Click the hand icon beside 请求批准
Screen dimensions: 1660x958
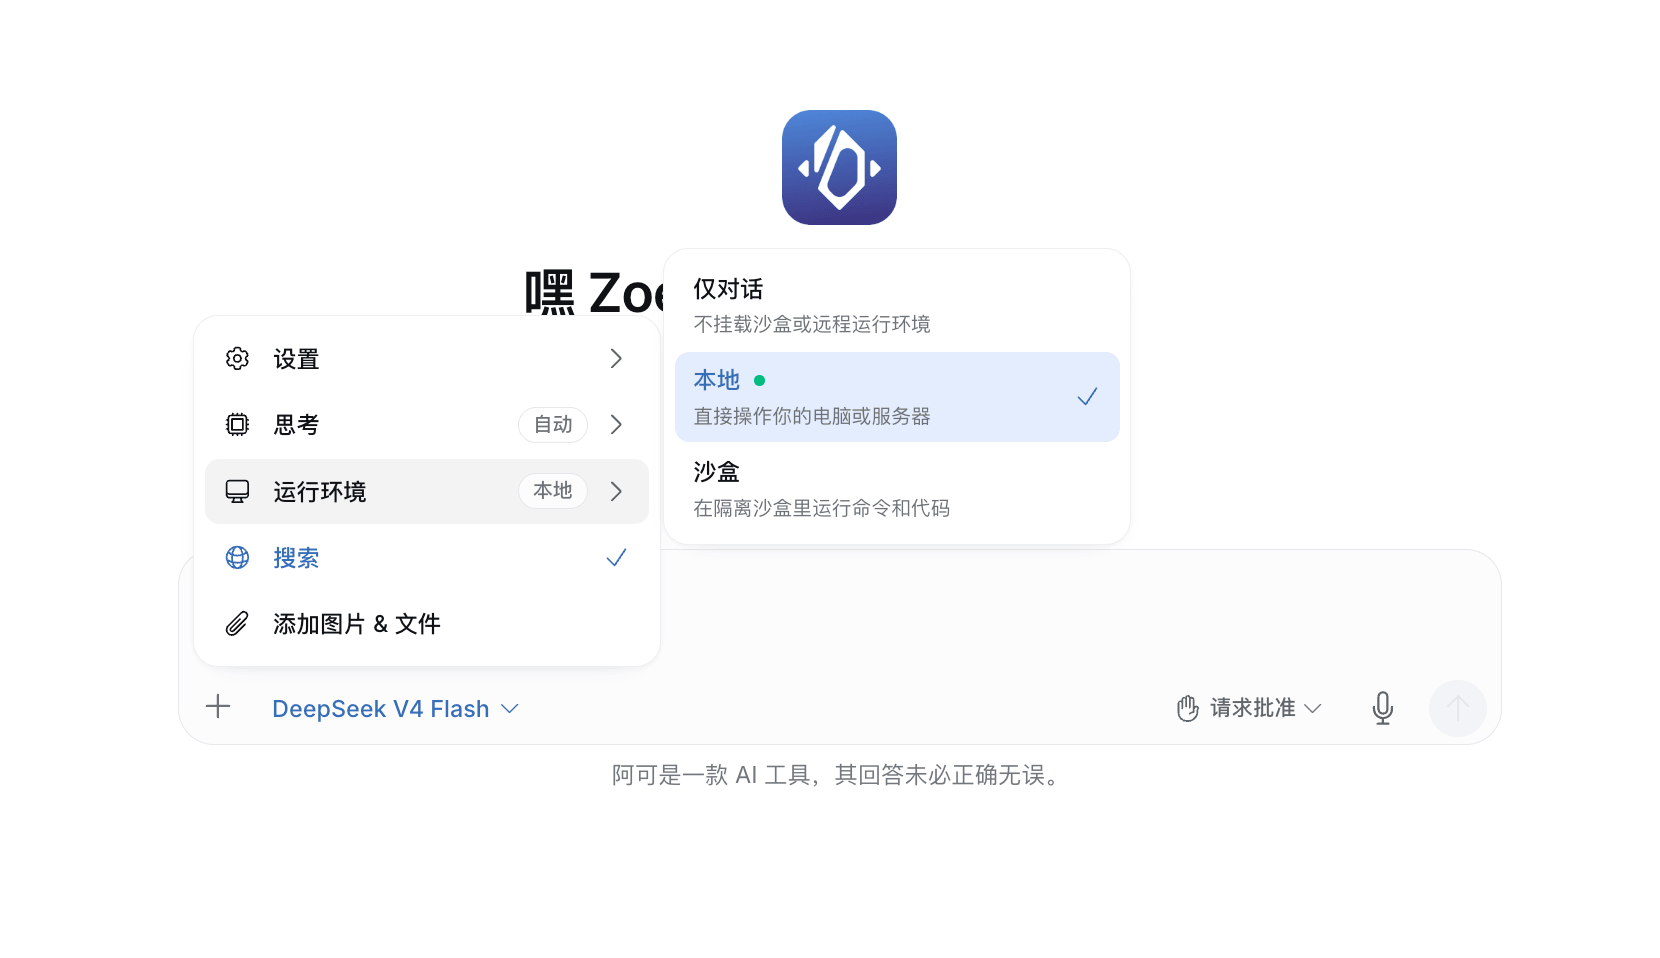coord(1188,708)
